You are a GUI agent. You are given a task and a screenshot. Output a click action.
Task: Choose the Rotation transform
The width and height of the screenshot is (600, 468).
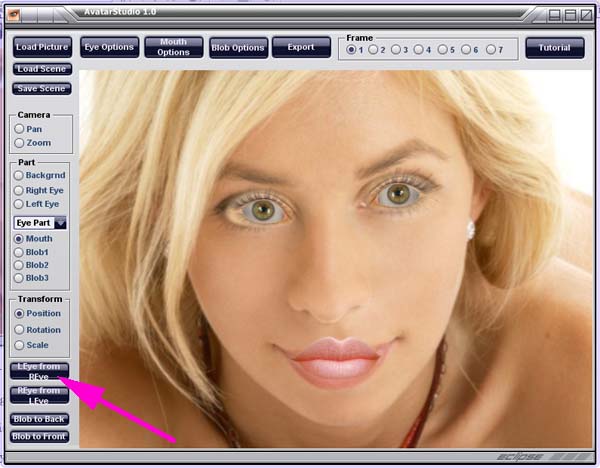(x=19, y=329)
